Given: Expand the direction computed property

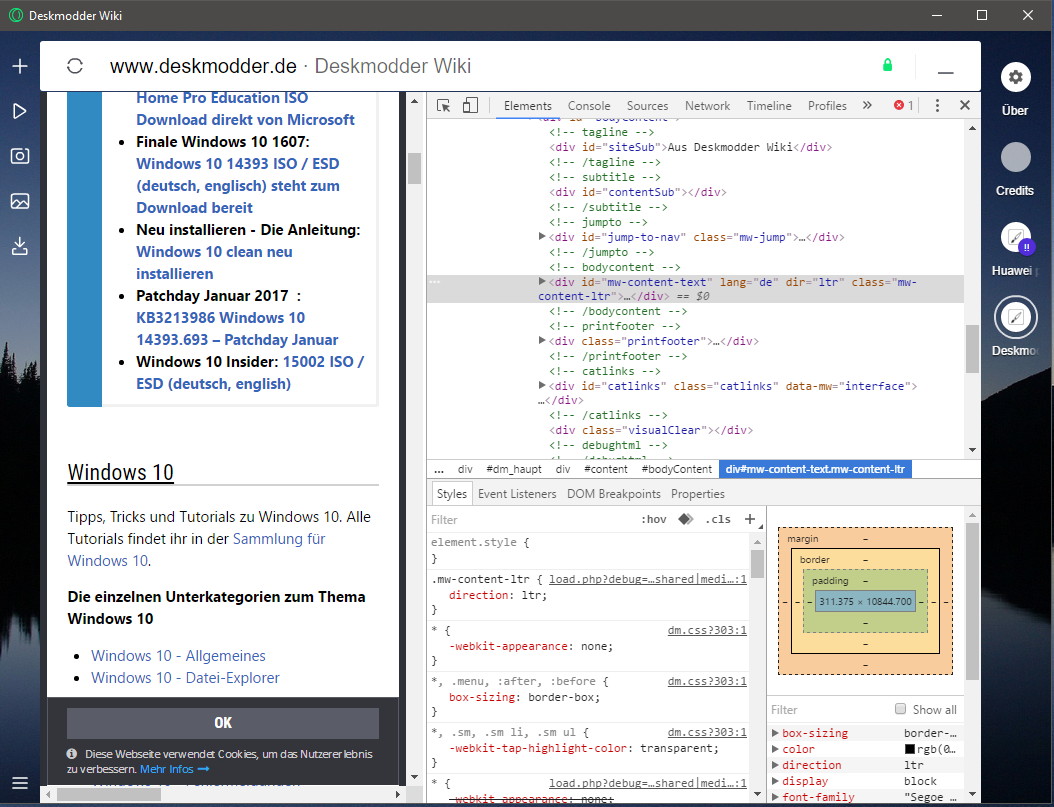Looking at the screenshot, I should 775,765.
